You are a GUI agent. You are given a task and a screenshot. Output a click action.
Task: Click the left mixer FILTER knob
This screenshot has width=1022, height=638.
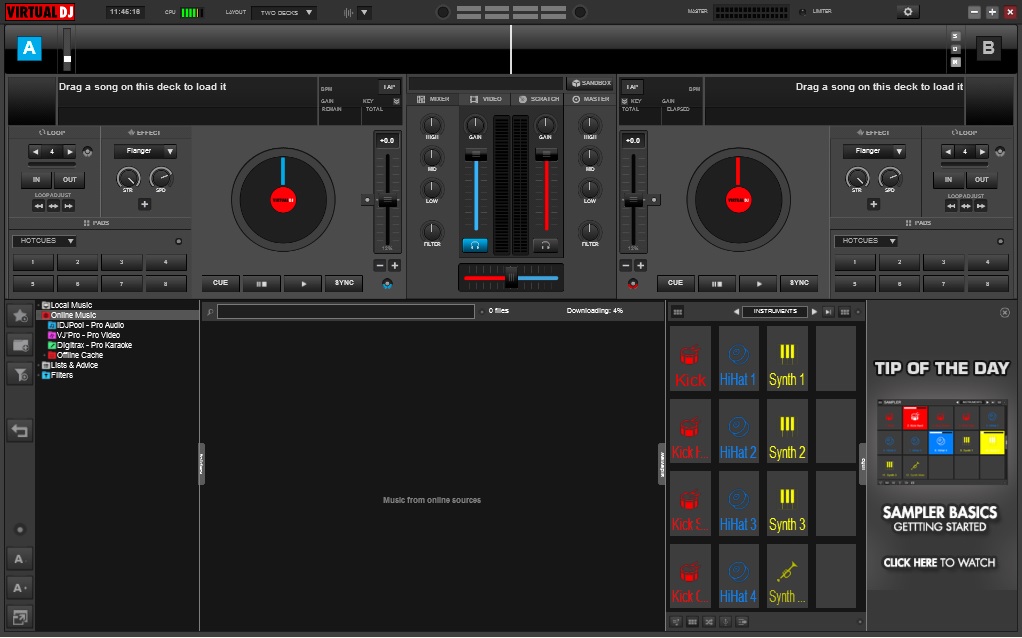431,230
